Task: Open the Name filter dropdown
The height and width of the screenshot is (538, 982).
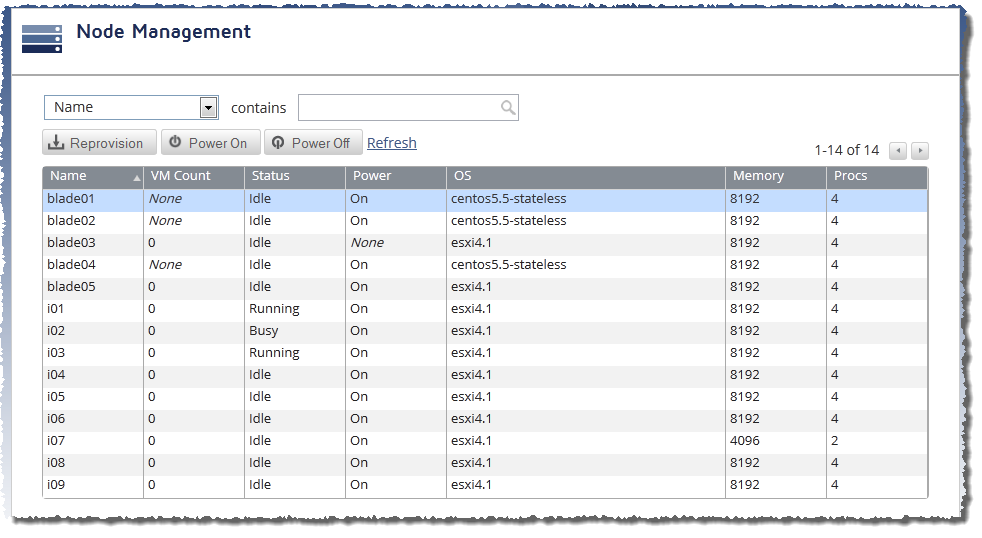Action: 209,108
